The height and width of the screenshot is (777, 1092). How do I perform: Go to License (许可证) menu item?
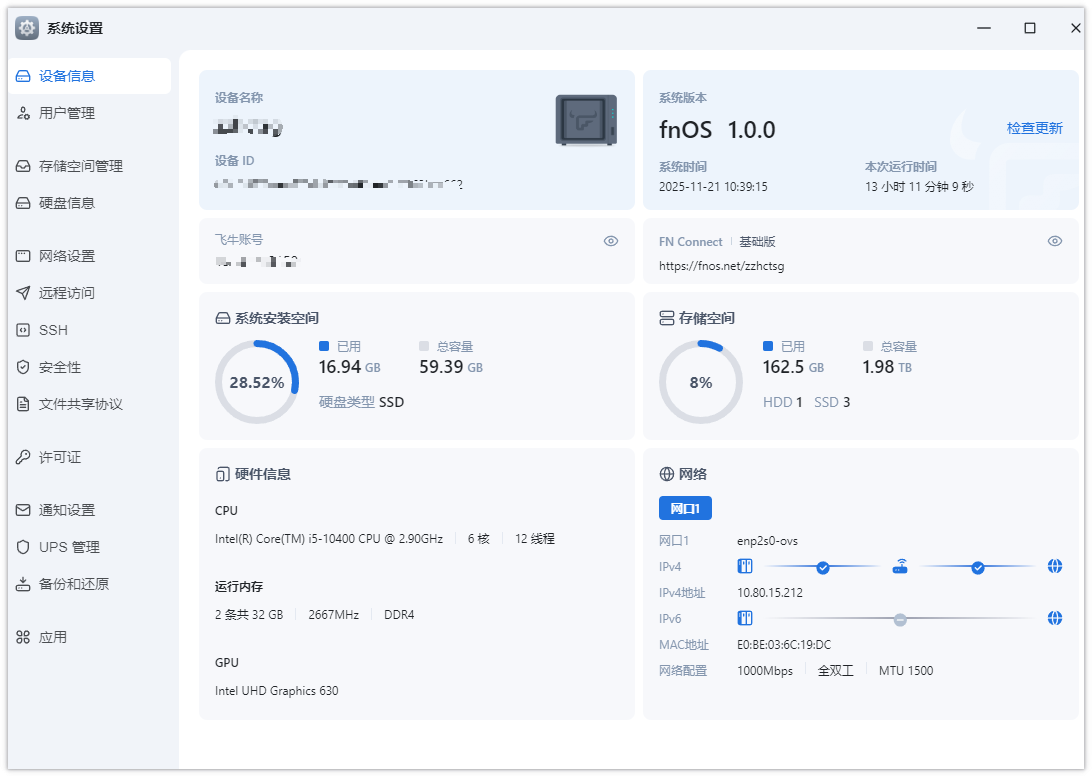click(x=59, y=457)
